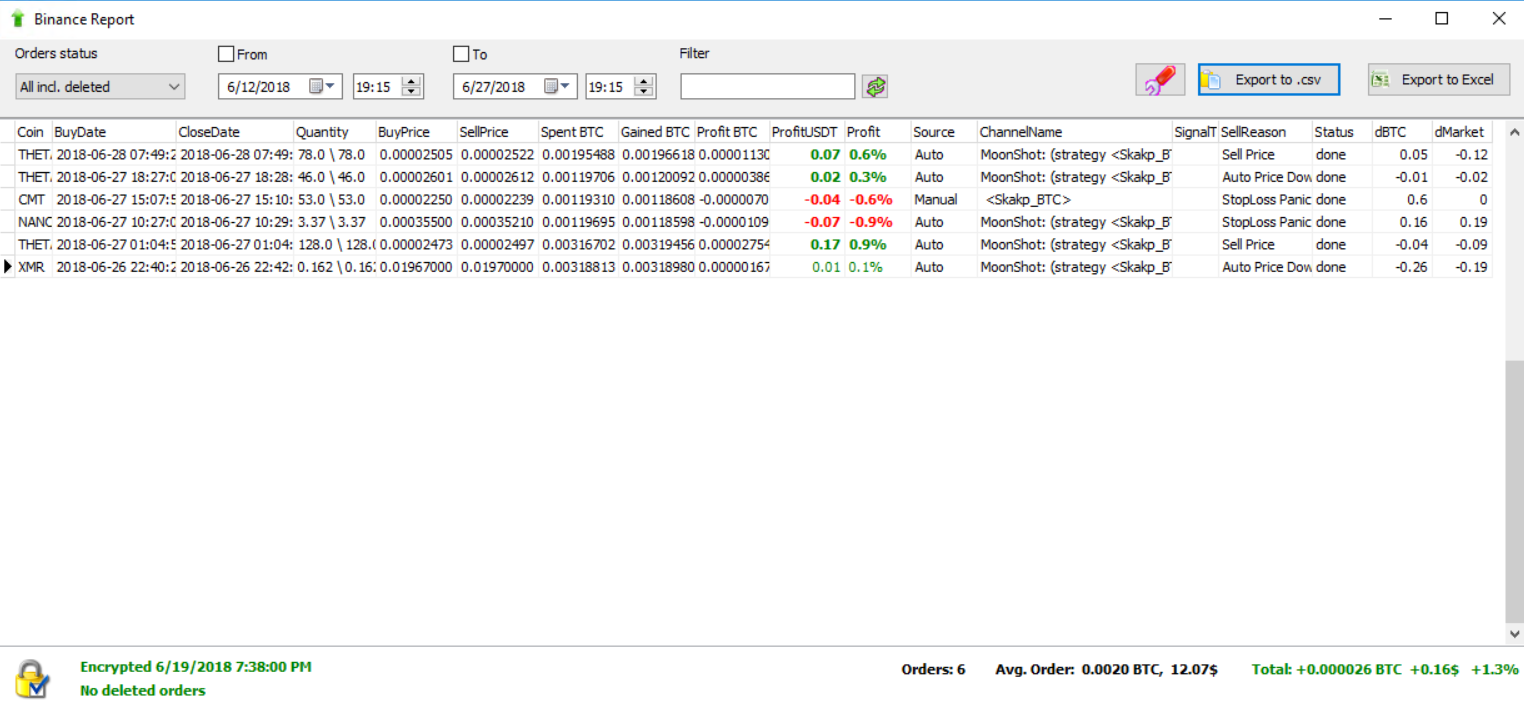Sort by the BuyPrice column header
The image size is (1524, 706).
coord(417,132)
